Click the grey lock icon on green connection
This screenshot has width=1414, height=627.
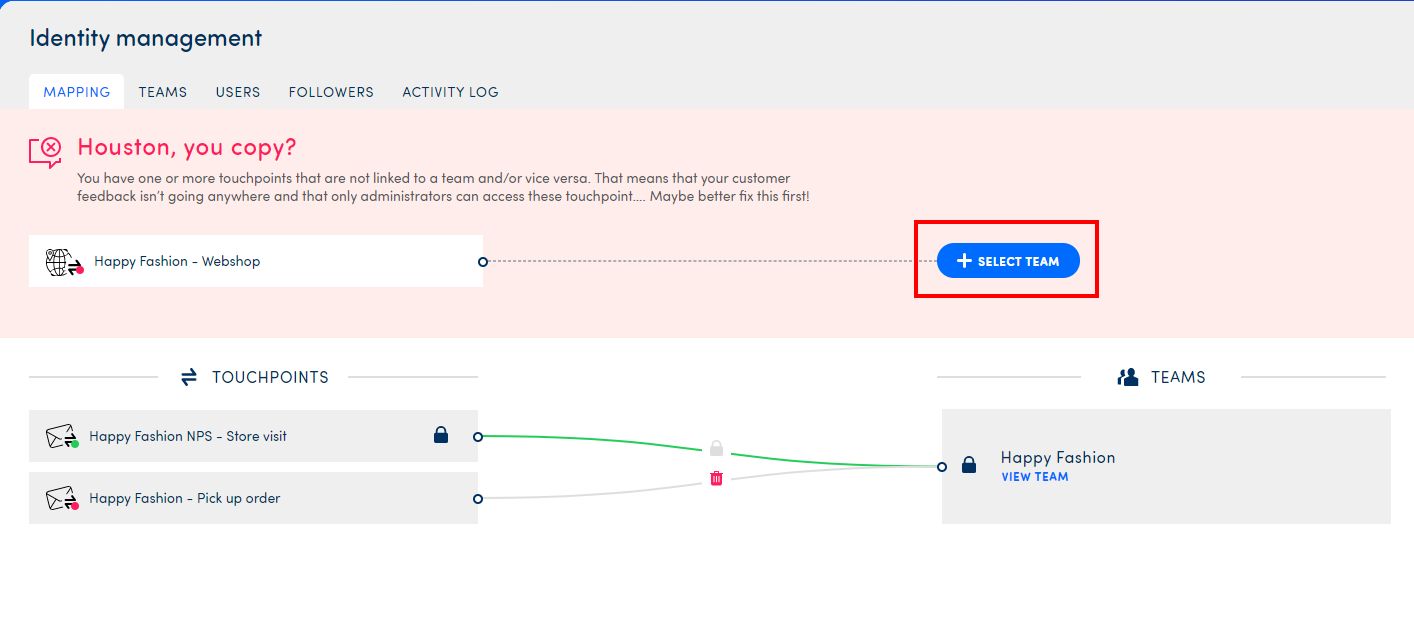tap(716, 448)
